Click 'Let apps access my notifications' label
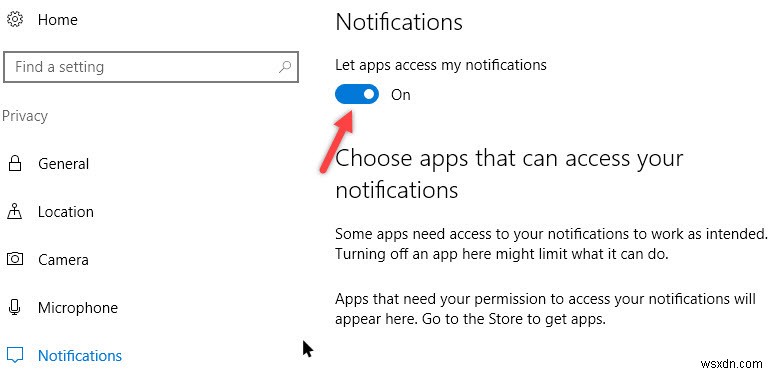 tap(441, 65)
